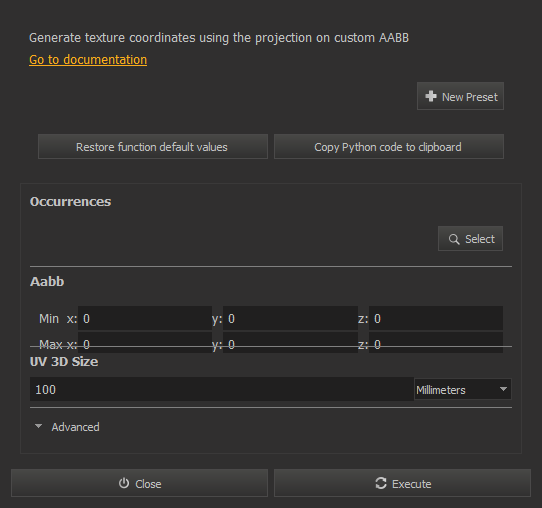
Task: Click the power icon on Close button
Action: [124, 483]
